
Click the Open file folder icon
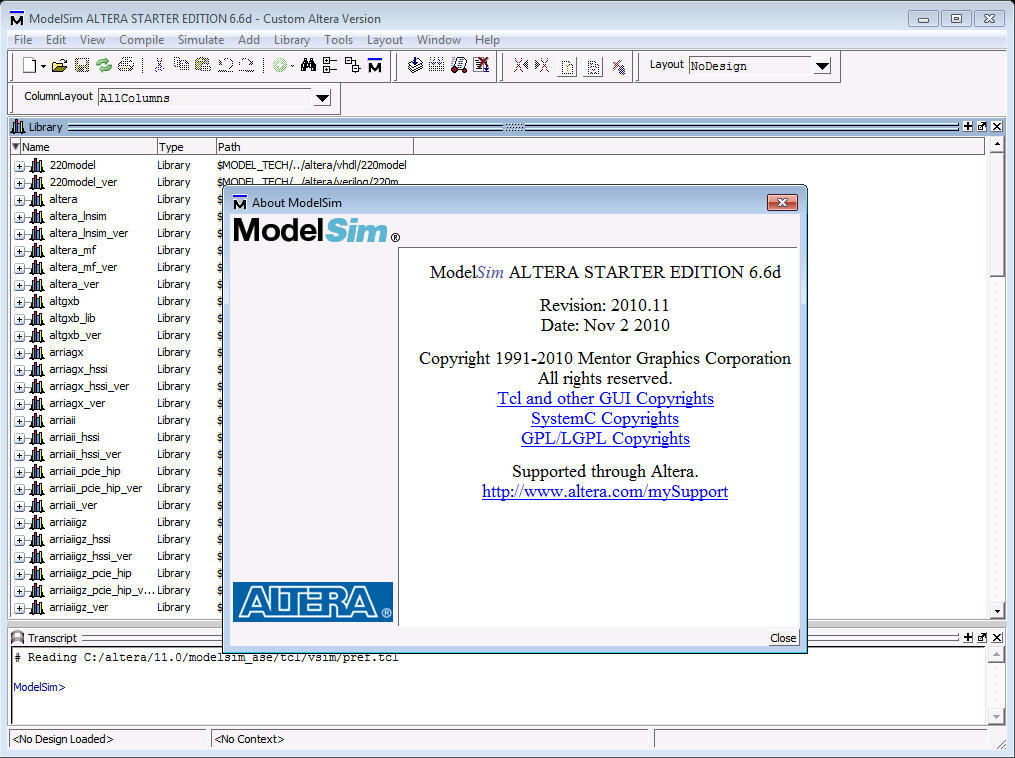point(60,66)
